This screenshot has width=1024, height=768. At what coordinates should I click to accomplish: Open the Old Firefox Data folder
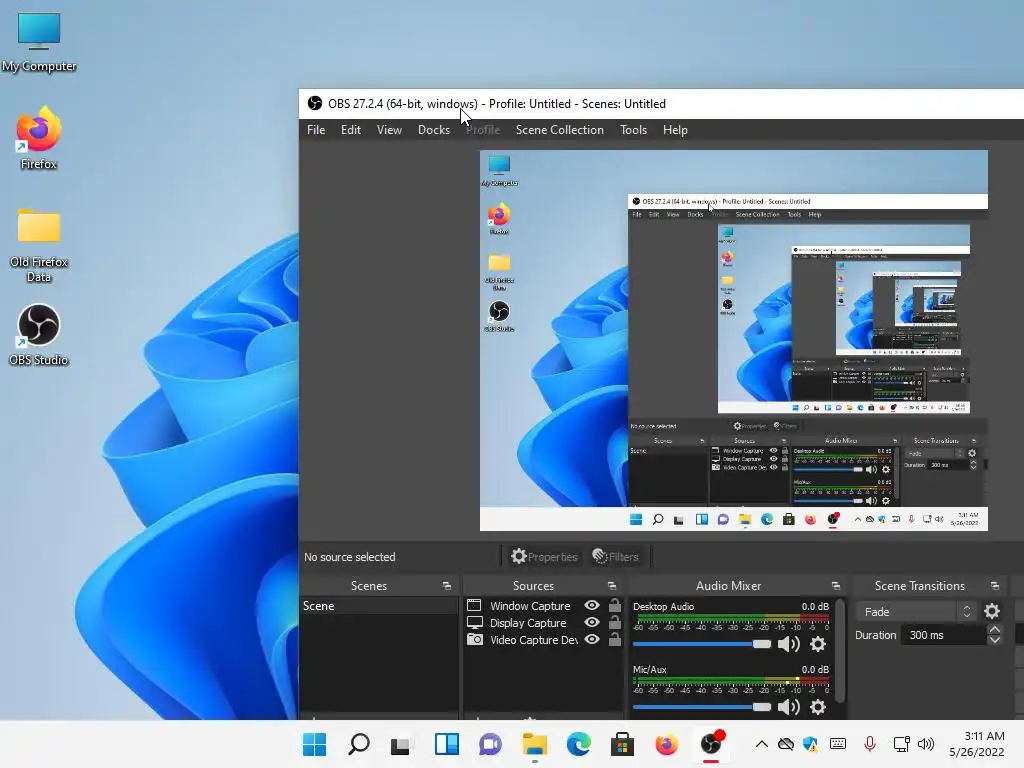click(x=39, y=245)
